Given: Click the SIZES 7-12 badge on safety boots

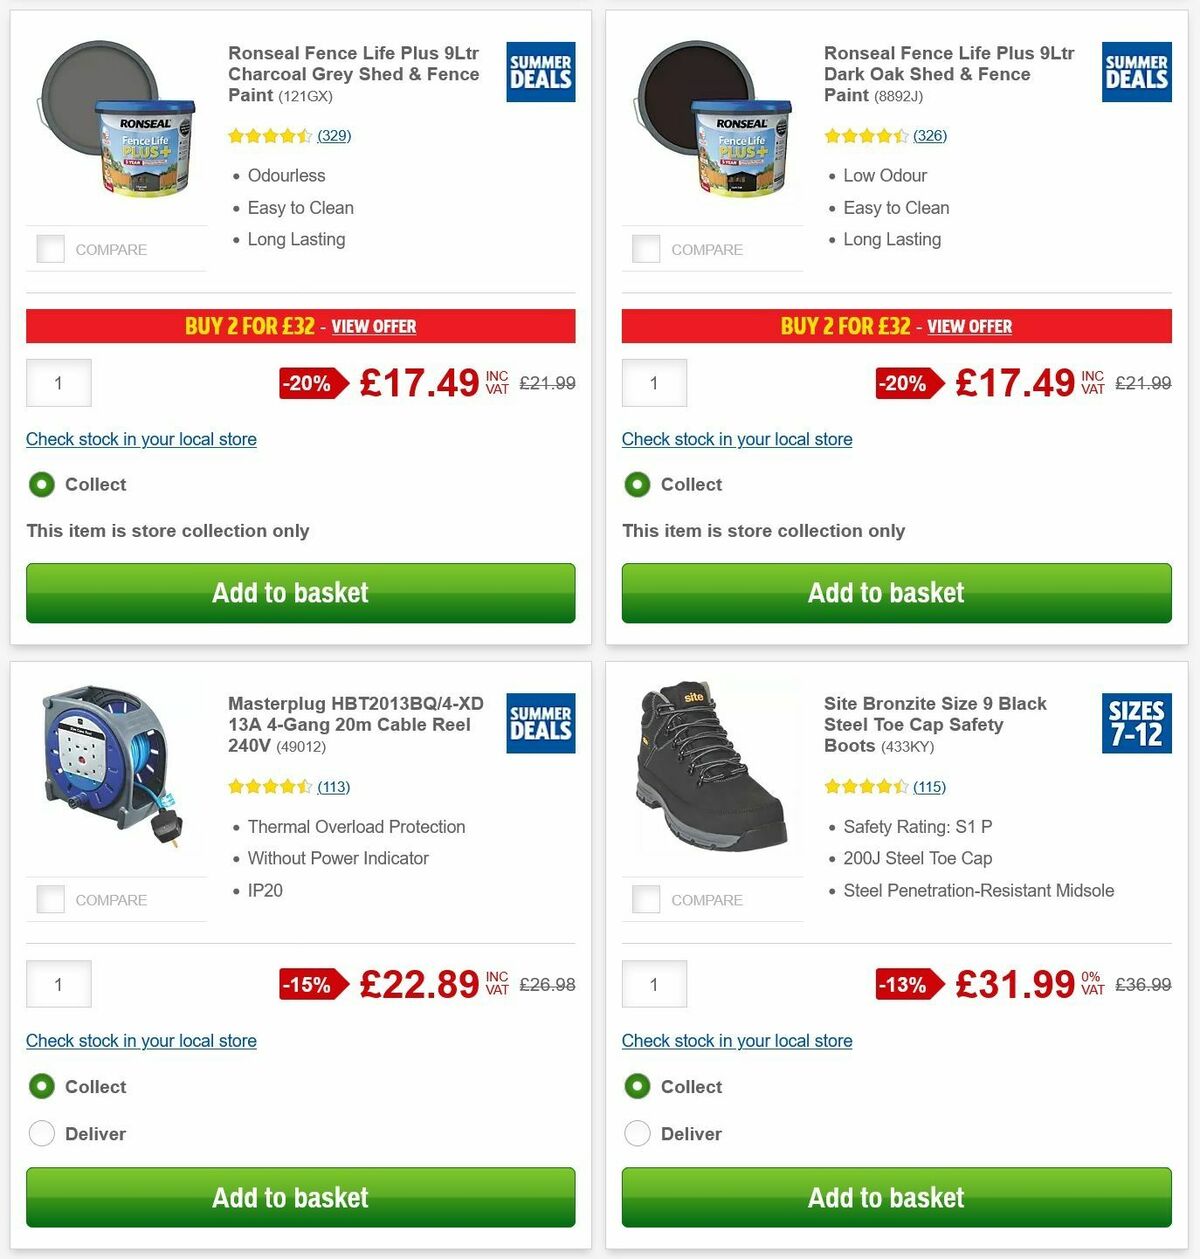Looking at the screenshot, I should pos(1136,722).
